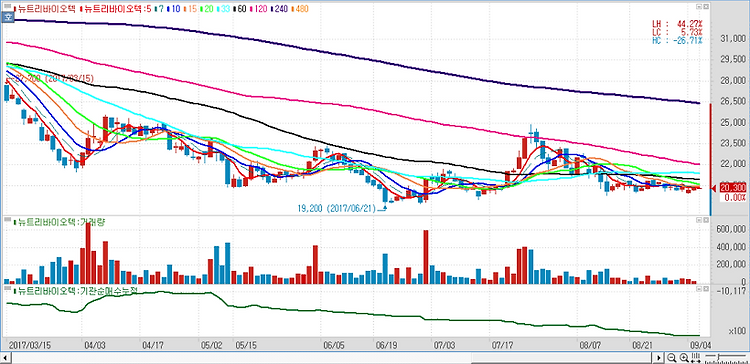Click the 600,000 volume axis label

click(x=730, y=229)
